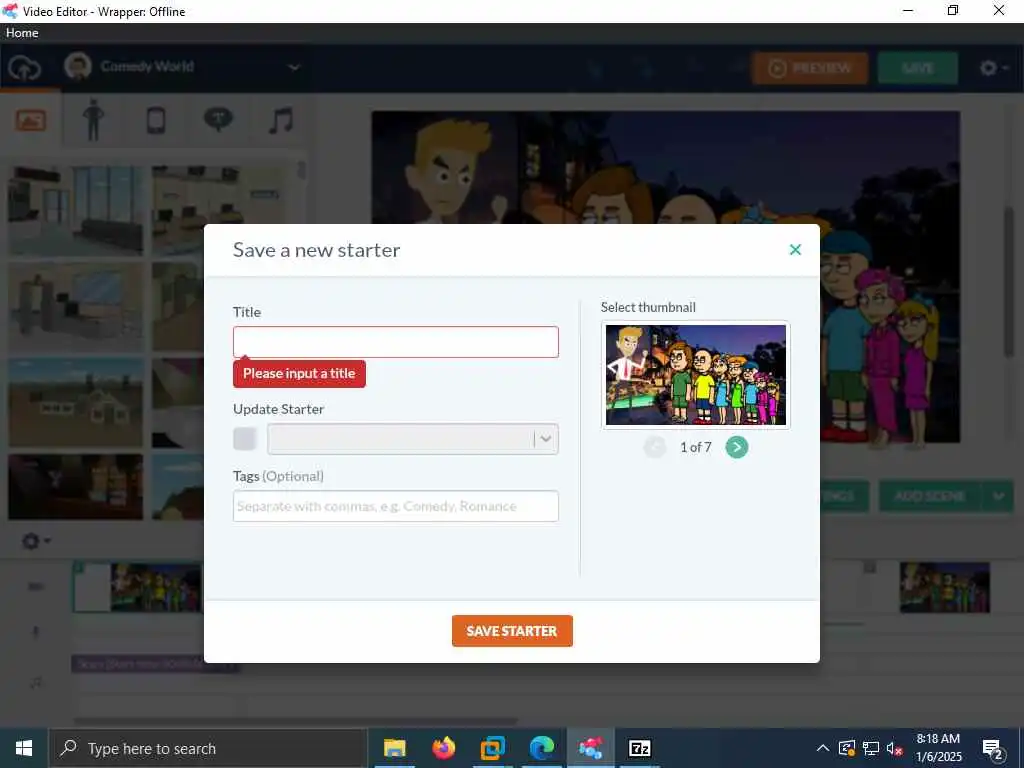Switch to the characters tab

click(93, 120)
